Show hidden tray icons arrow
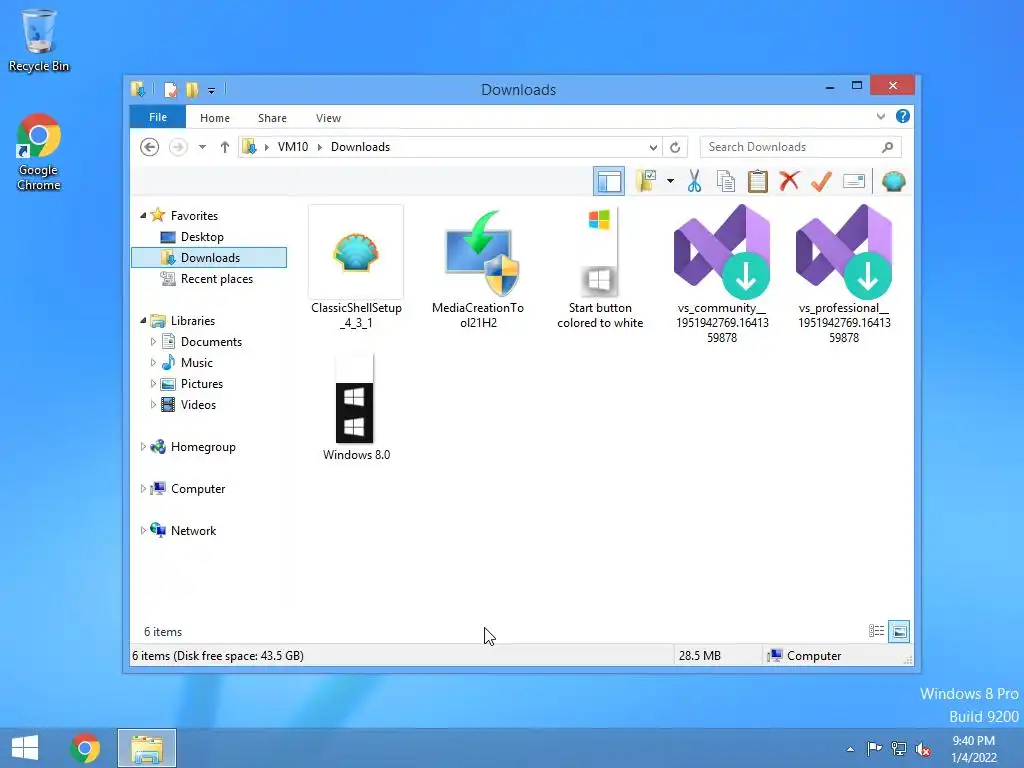The image size is (1024, 768). pos(850,749)
